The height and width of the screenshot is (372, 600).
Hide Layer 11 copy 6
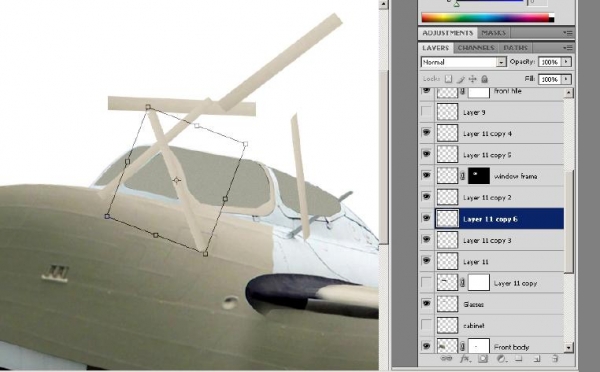click(x=426, y=218)
